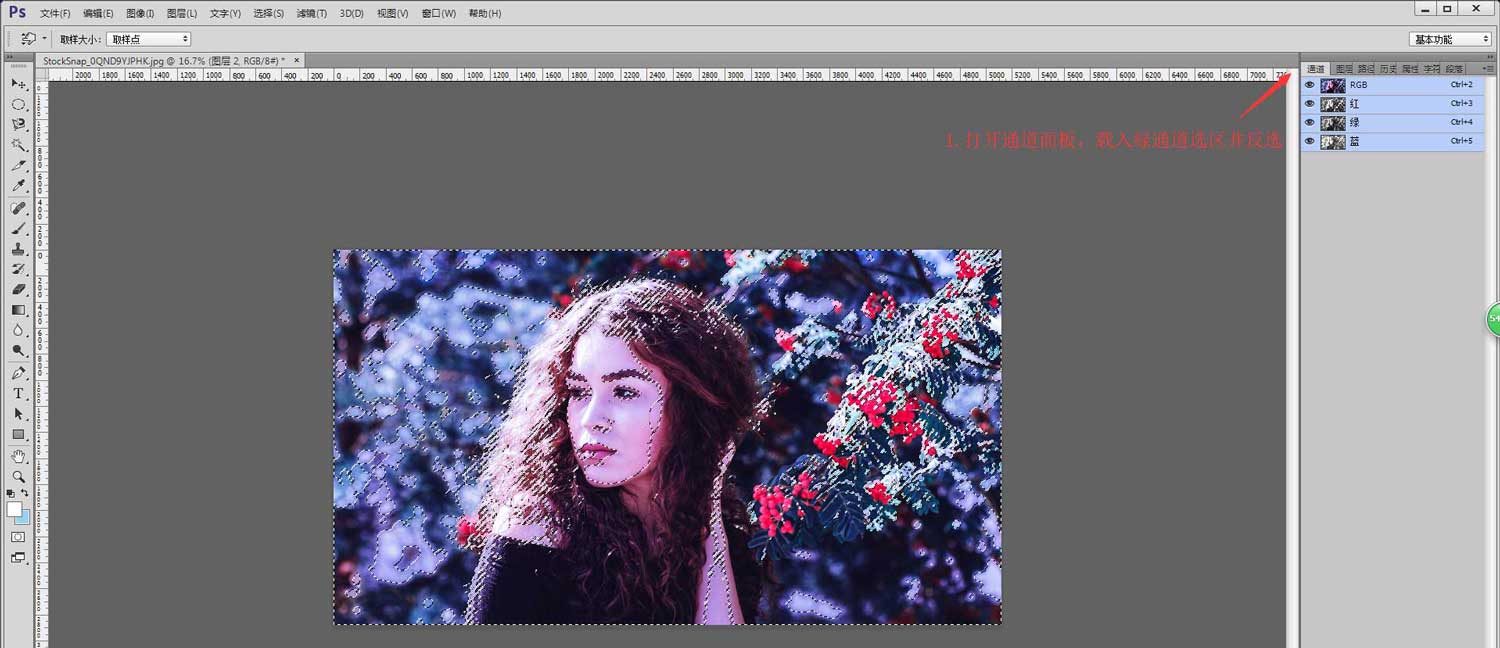The image size is (1500, 648).
Task: Close the StockSnap document tab
Action: tap(296, 60)
